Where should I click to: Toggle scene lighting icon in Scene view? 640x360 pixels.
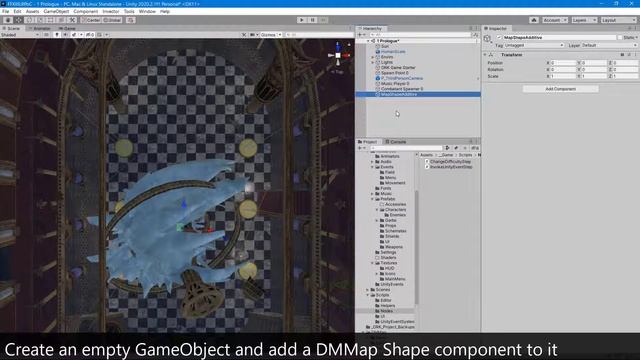pyautogui.click(x=57, y=35)
